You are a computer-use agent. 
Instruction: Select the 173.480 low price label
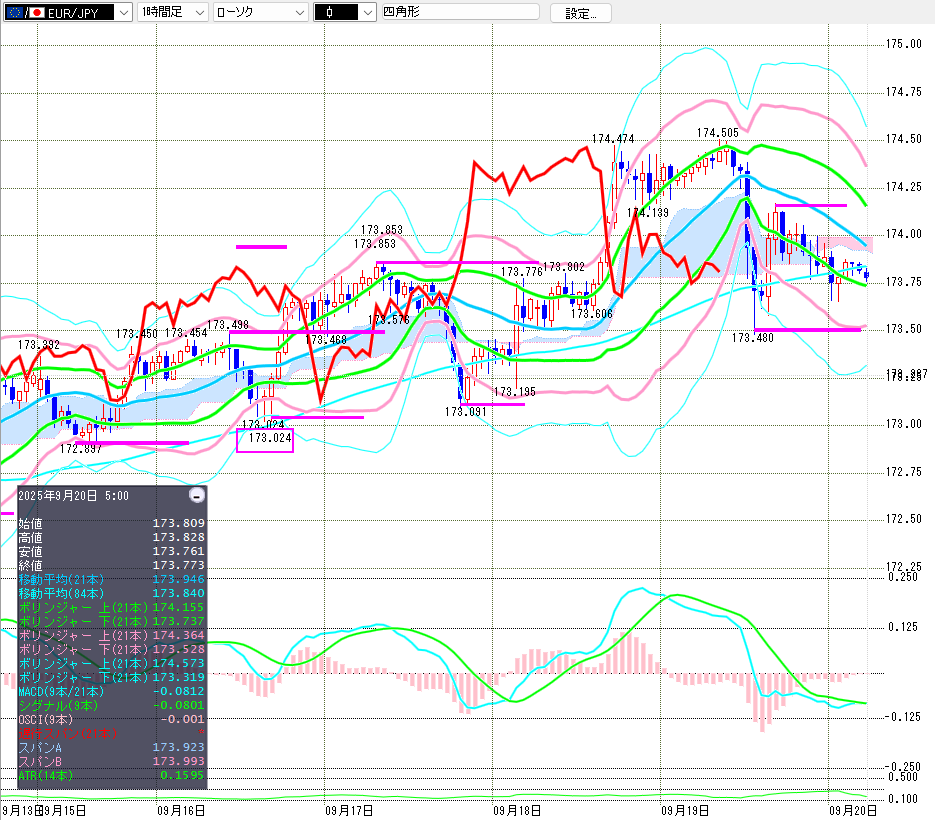point(752,338)
